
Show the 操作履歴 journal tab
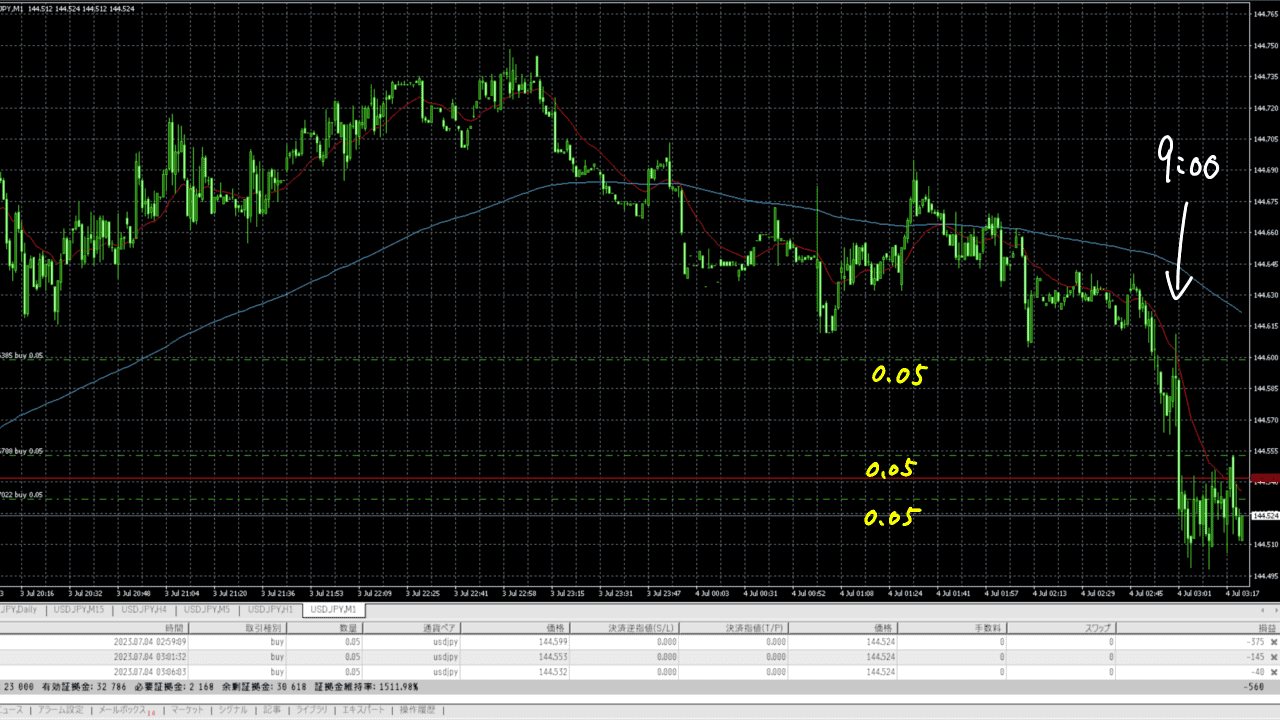pyautogui.click(x=417, y=710)
